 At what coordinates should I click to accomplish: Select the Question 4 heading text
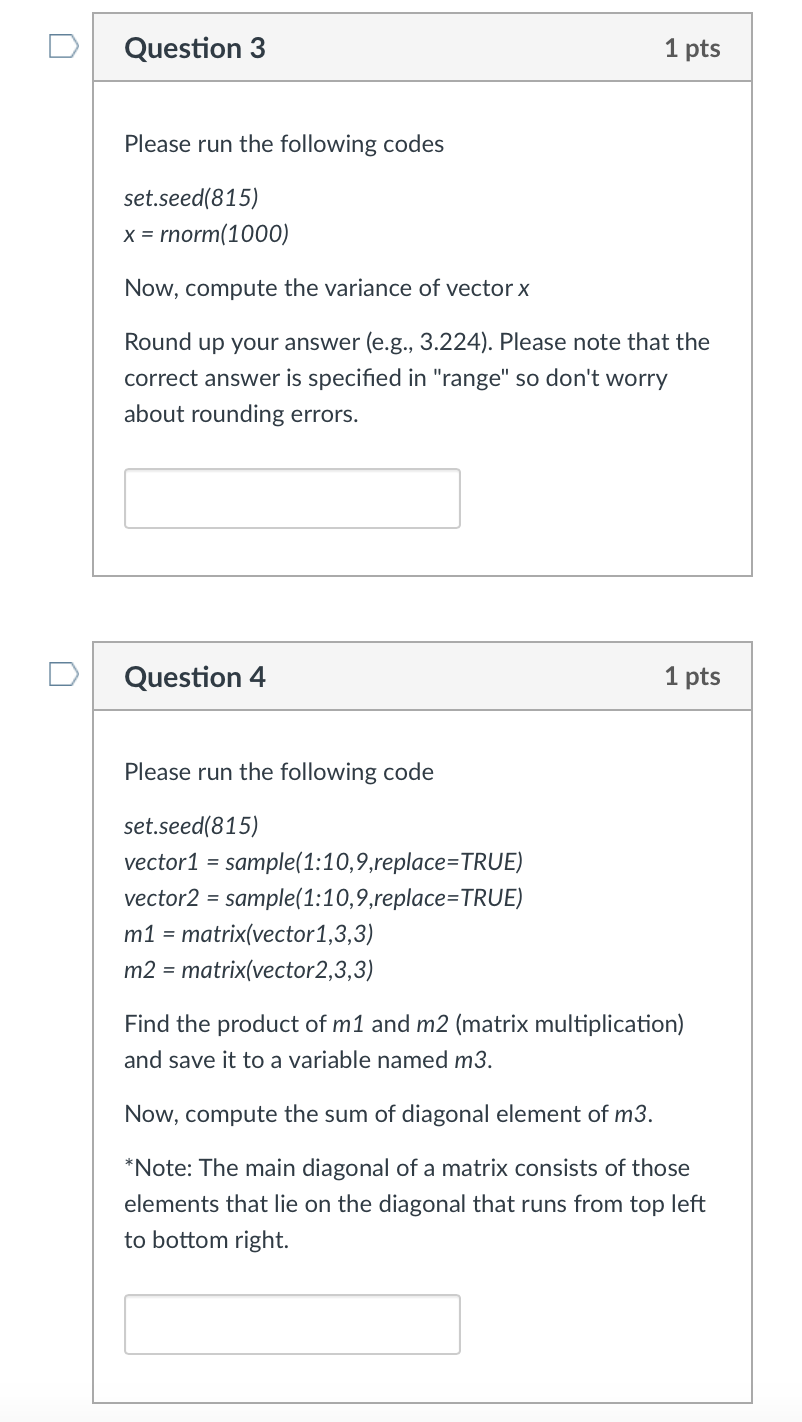pos(194,676)
